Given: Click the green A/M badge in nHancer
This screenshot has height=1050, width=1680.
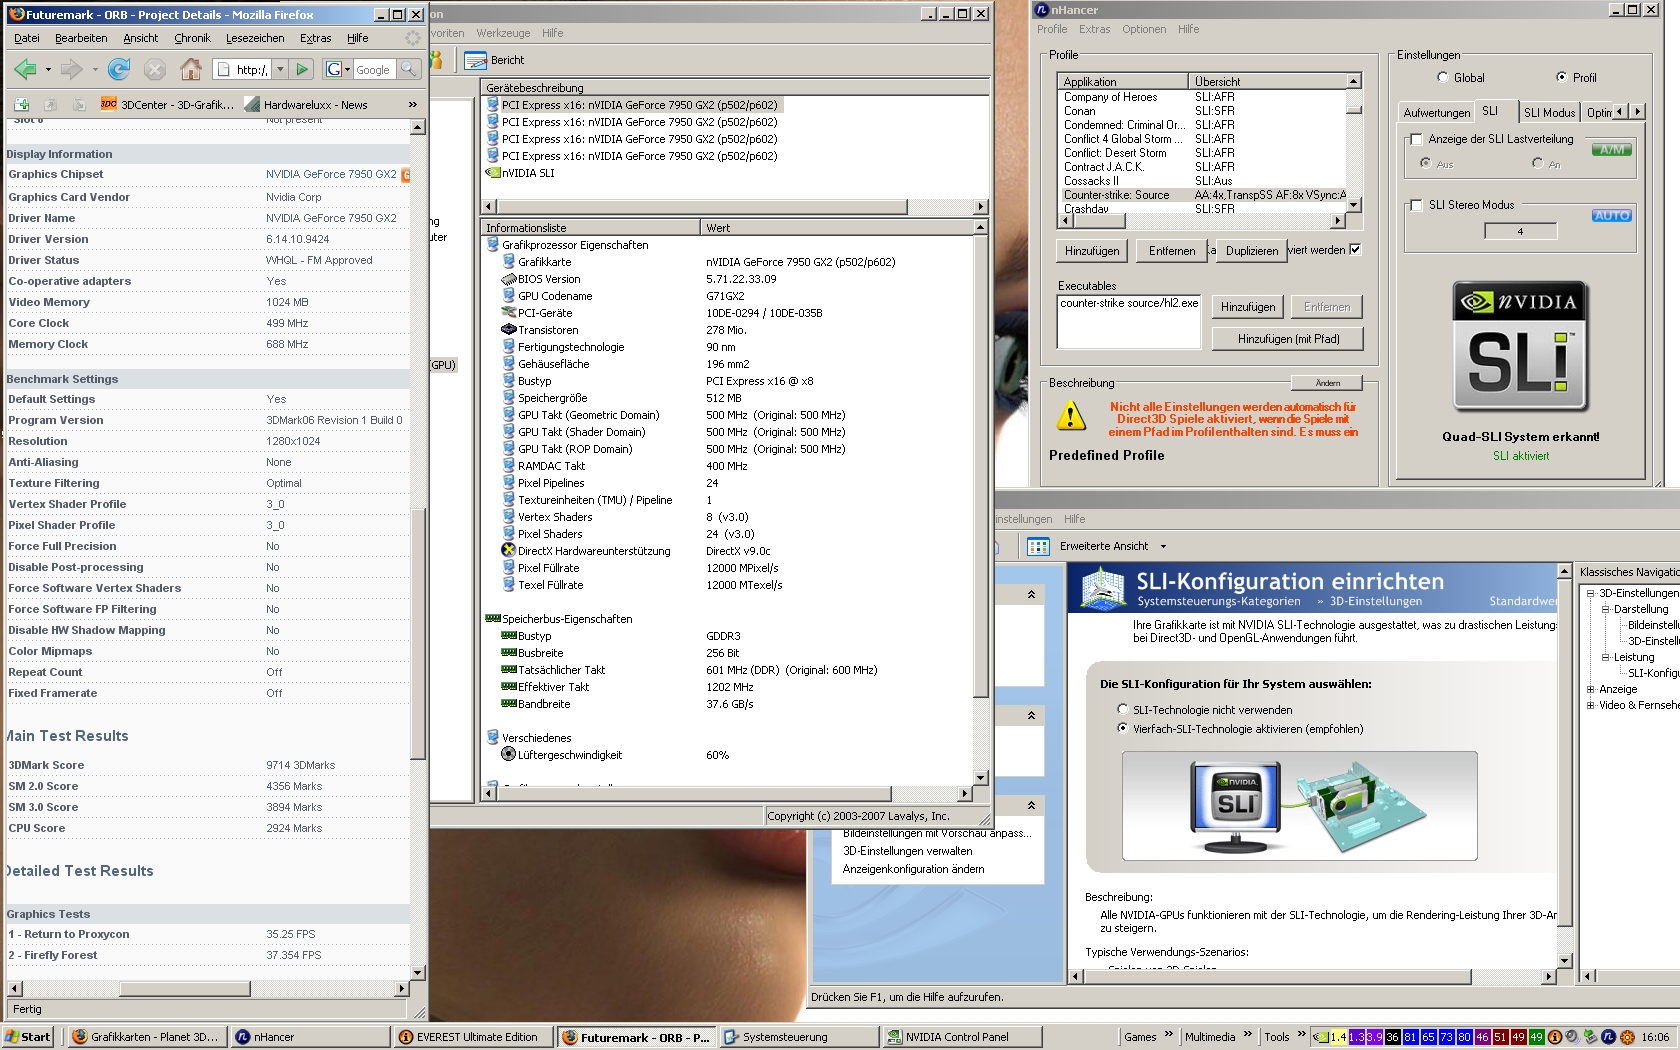Looking at the screenshot, I should pos(1611,150).
